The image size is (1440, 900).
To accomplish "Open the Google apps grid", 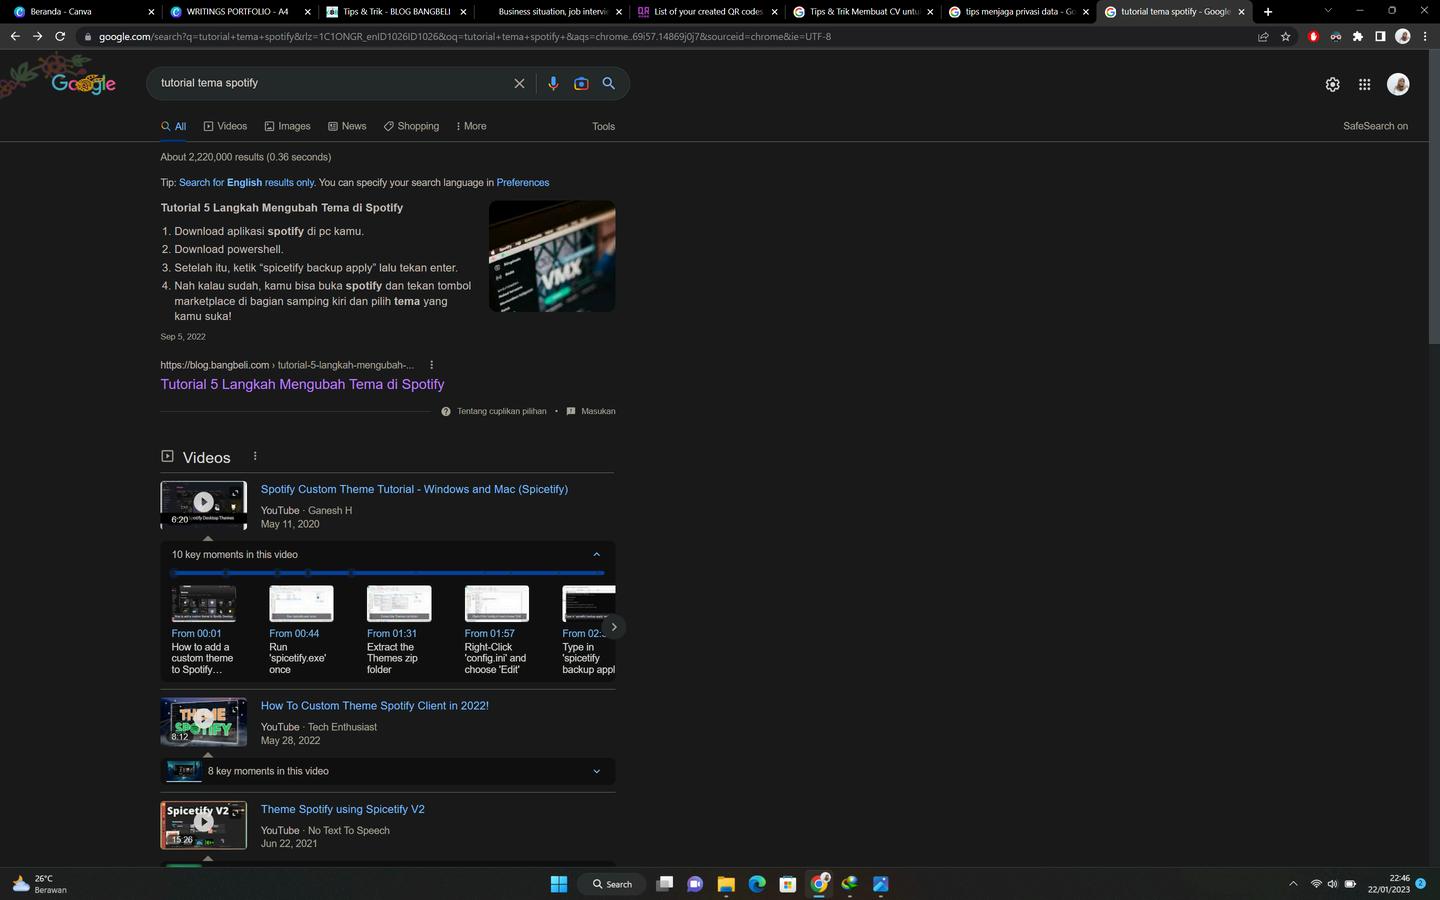I will [1364, 85].
